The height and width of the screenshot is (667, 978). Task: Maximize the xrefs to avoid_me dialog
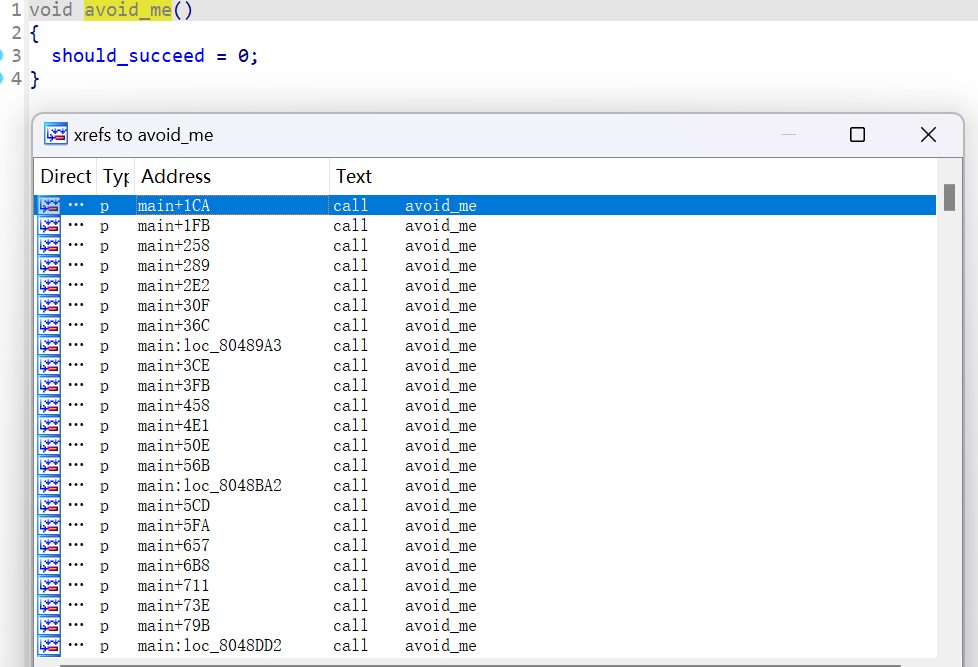coord(858,135)
